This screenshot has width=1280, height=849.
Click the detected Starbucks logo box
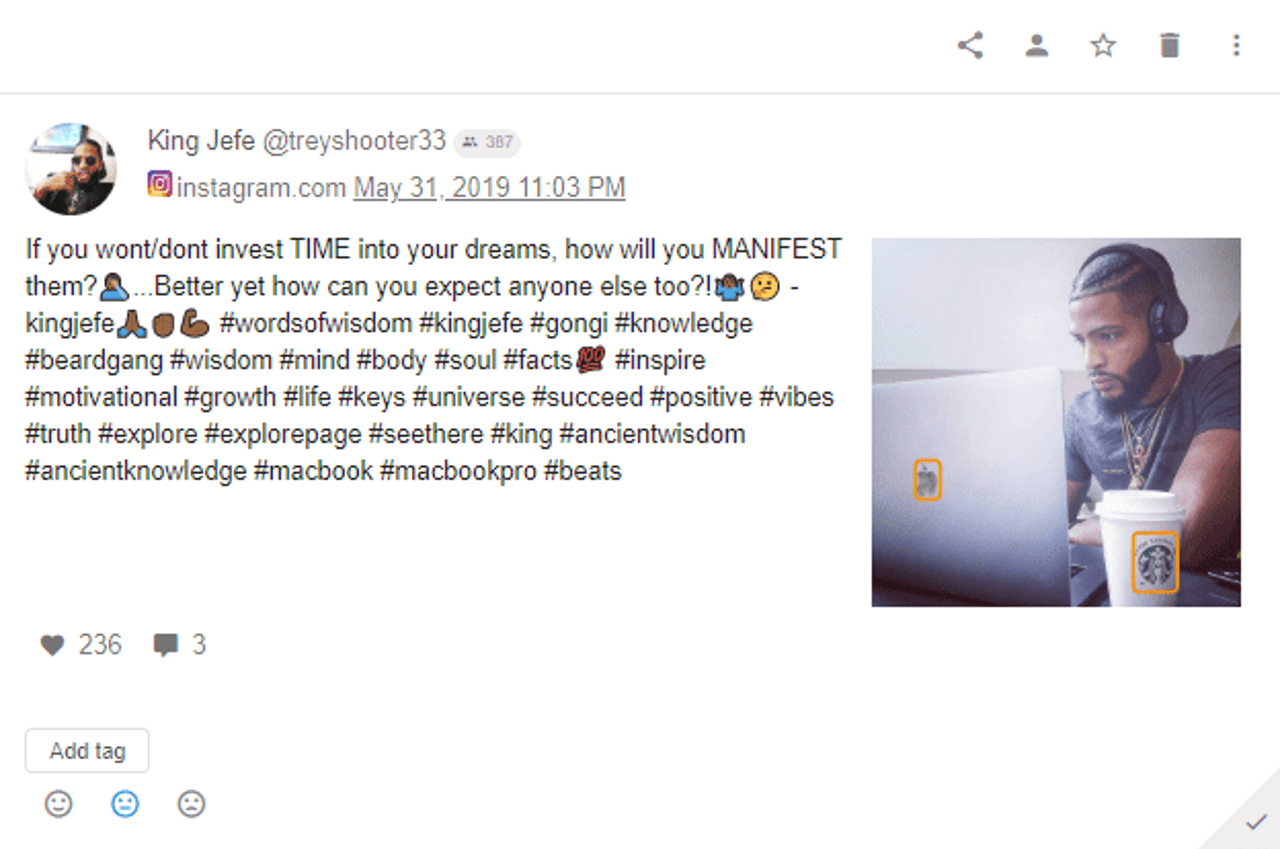1155,563
